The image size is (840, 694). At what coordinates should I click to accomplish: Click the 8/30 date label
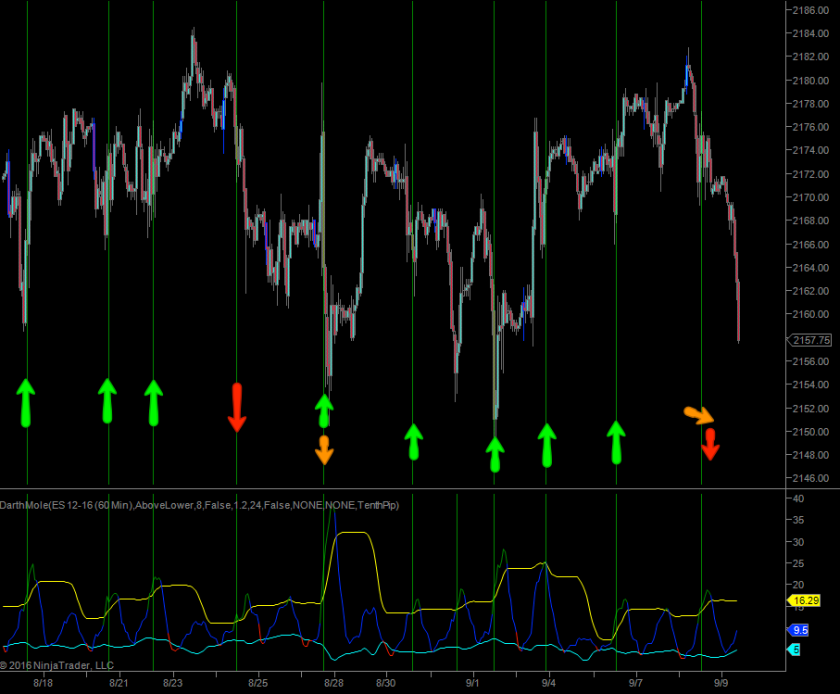[386, 683]
